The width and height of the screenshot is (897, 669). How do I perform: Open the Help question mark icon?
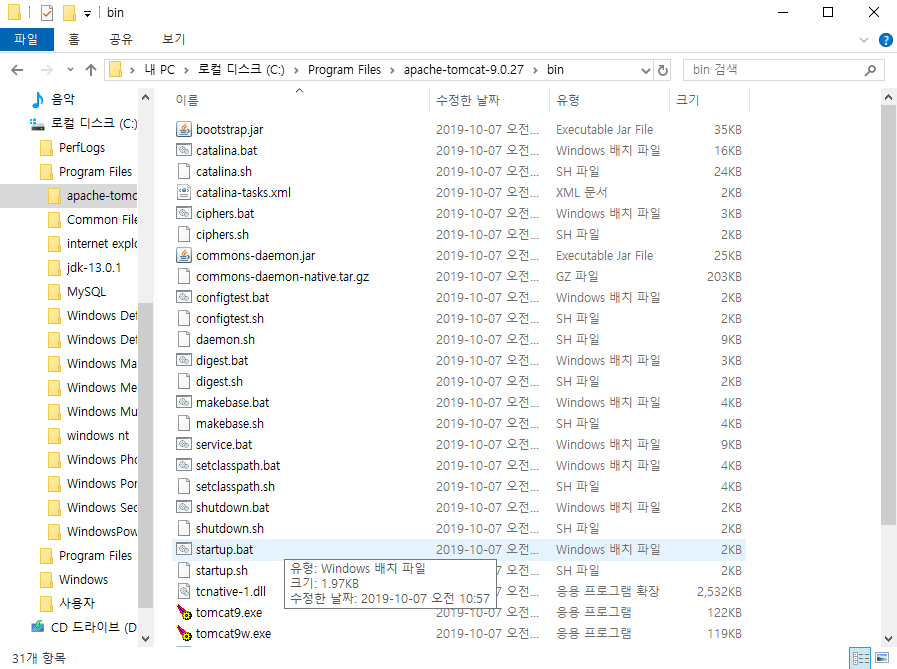pyautogui.click(x=886, y=39)
